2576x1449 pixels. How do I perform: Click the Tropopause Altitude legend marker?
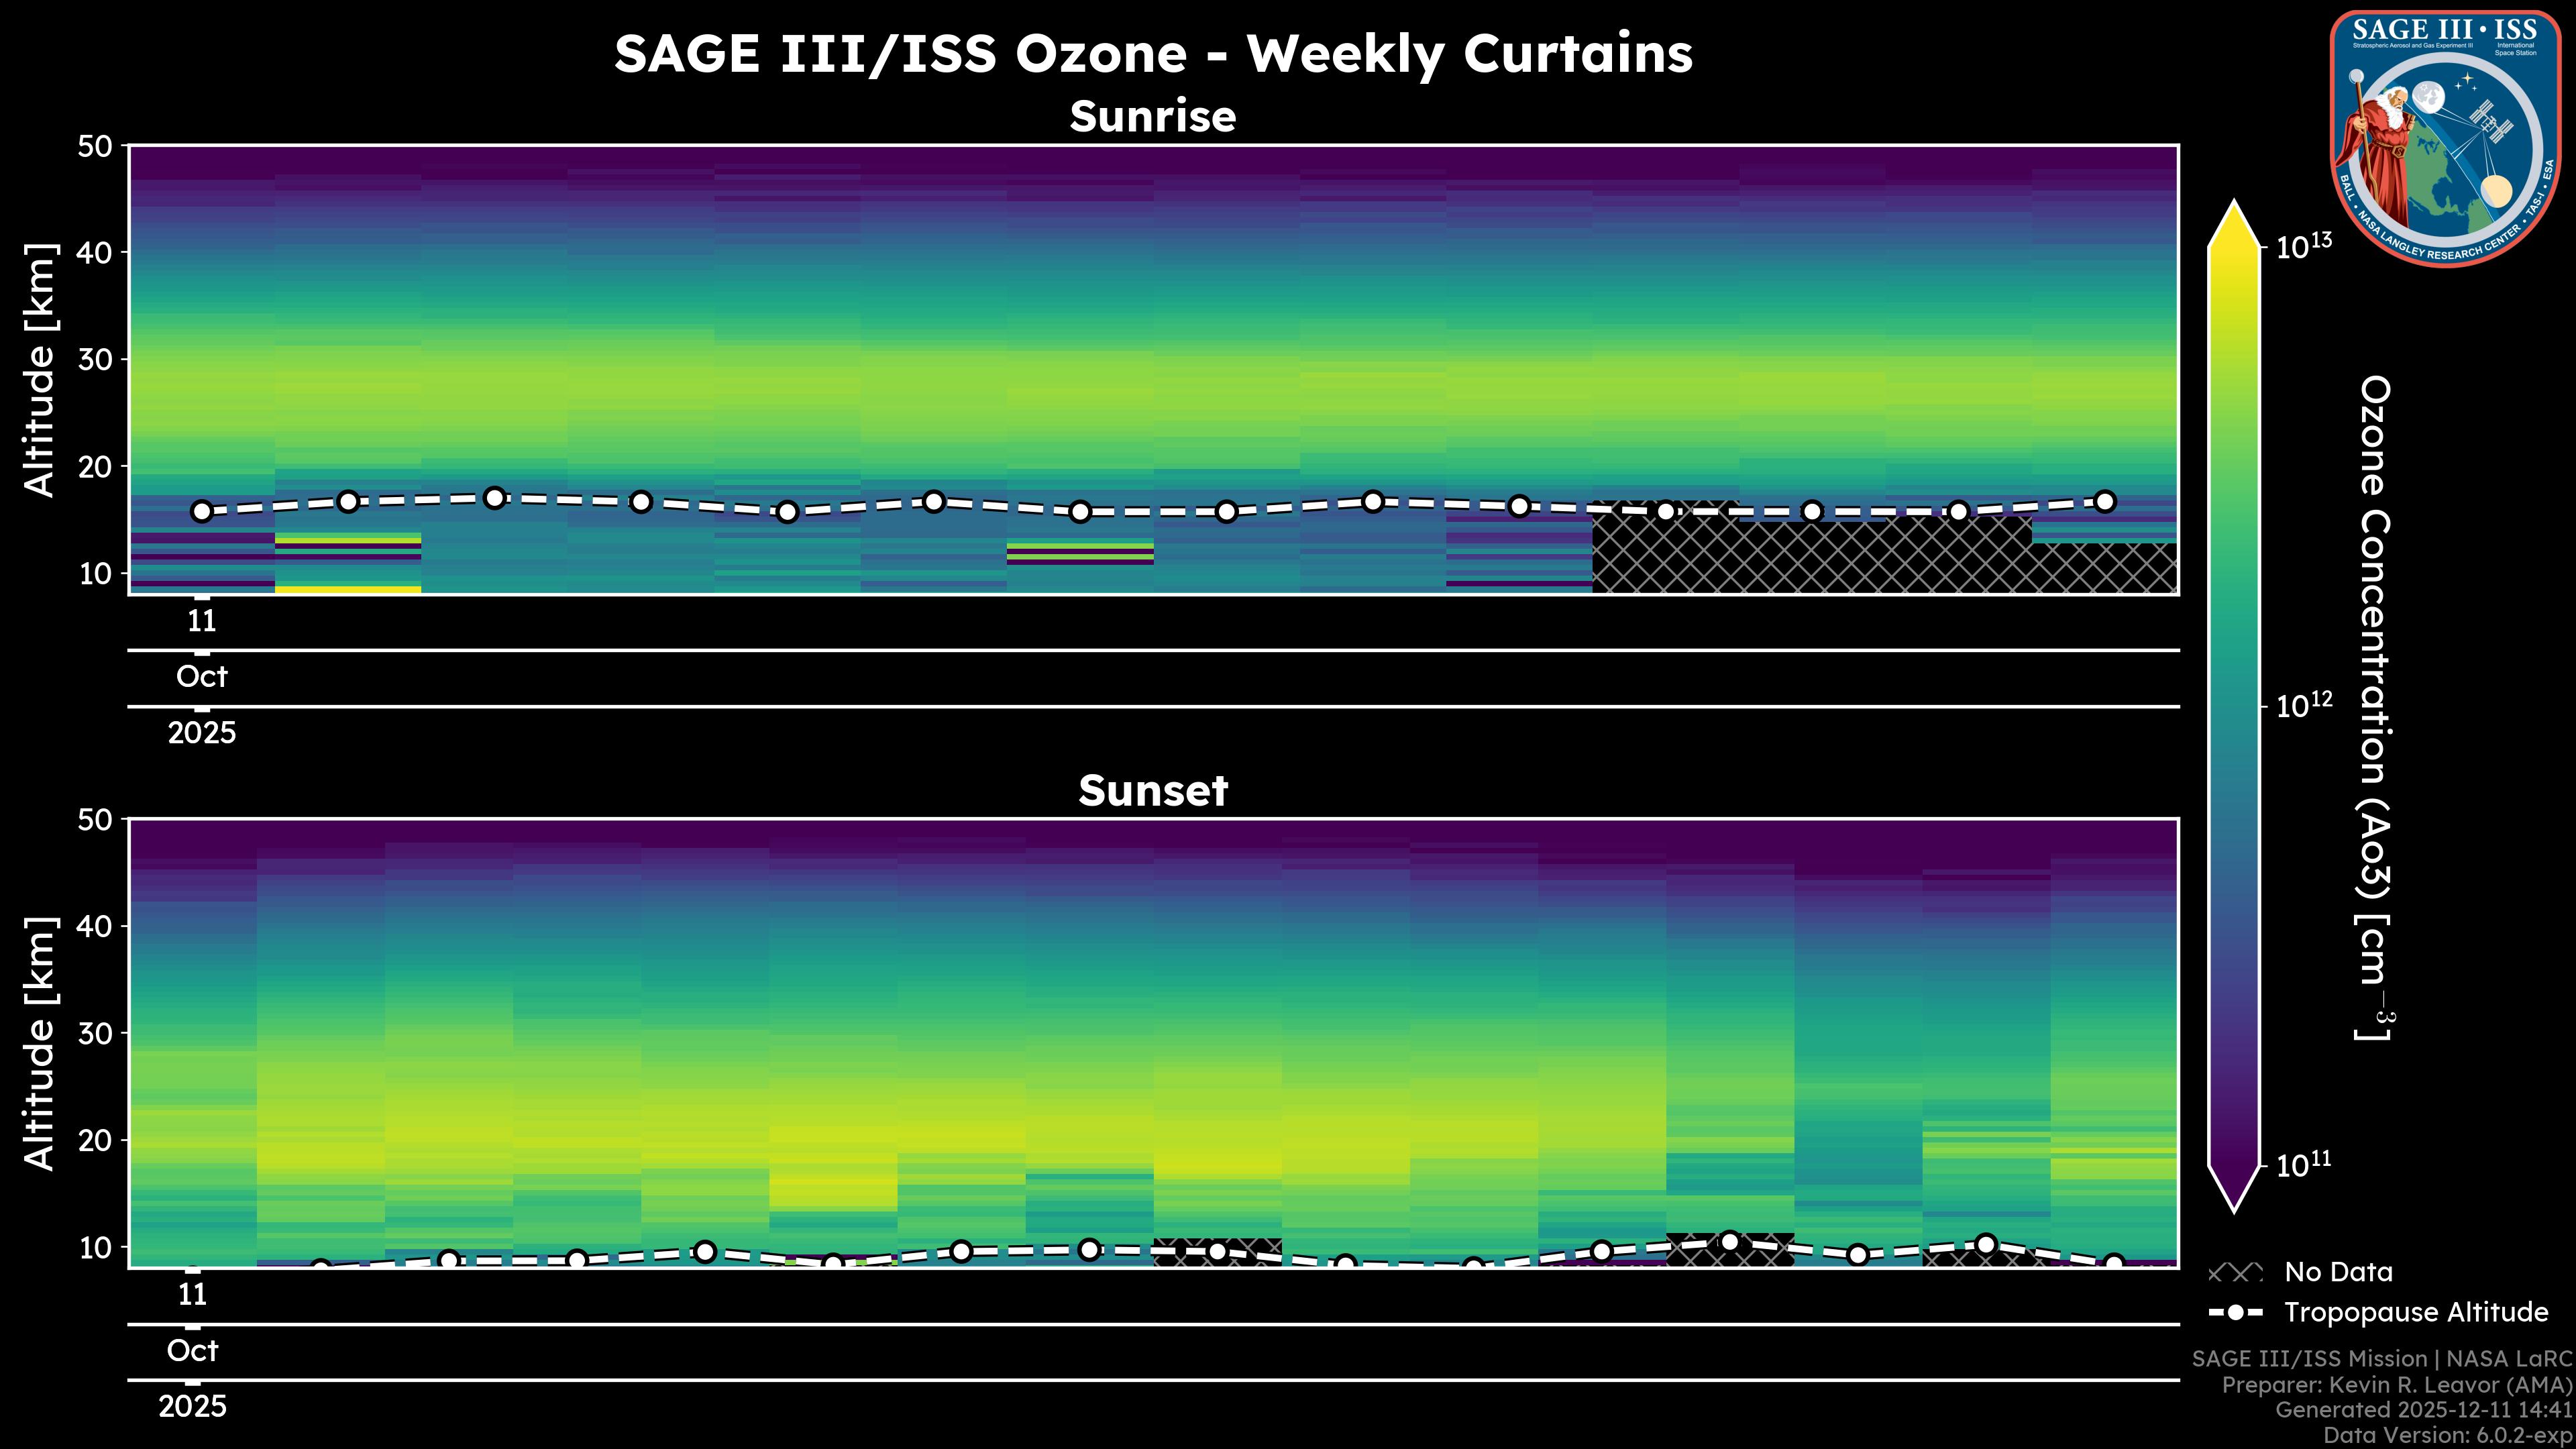pos(2235,1312)
